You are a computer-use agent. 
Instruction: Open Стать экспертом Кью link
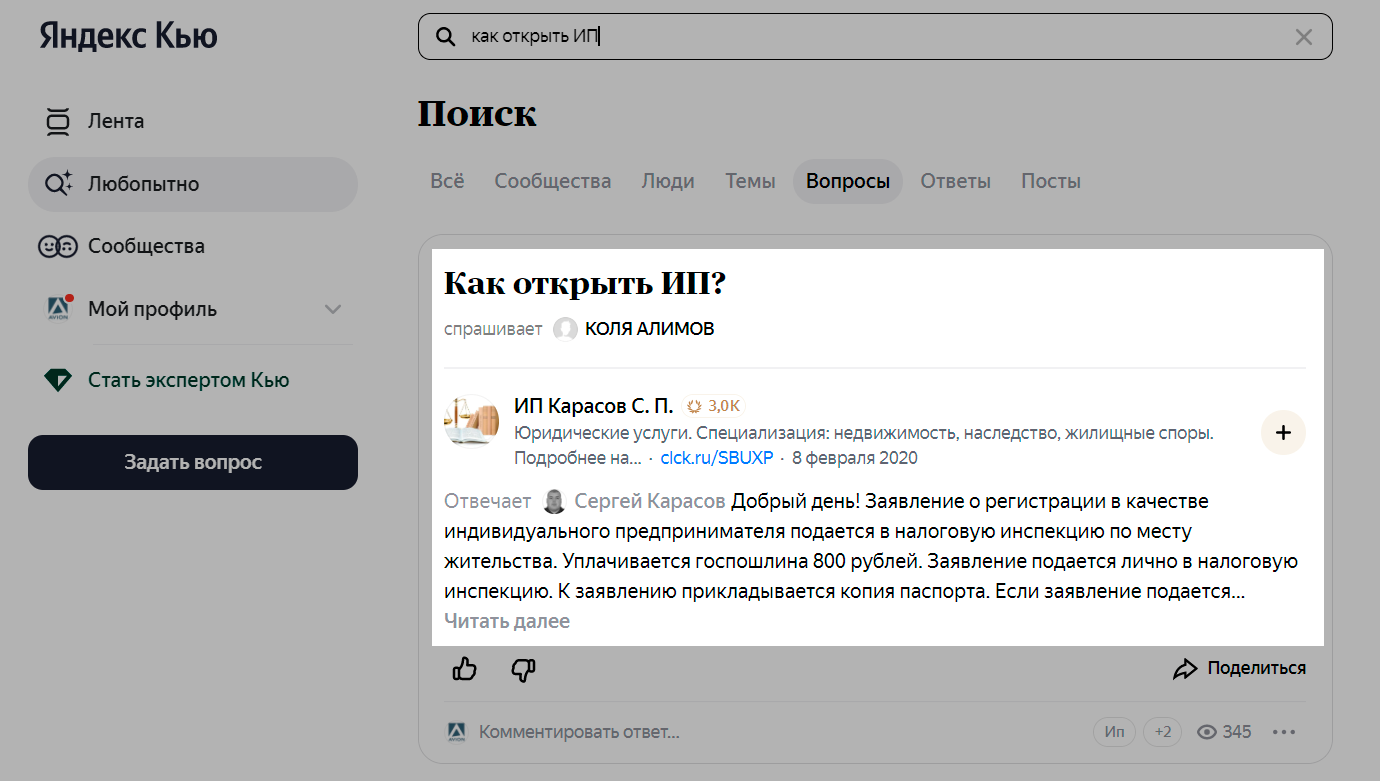188,380
